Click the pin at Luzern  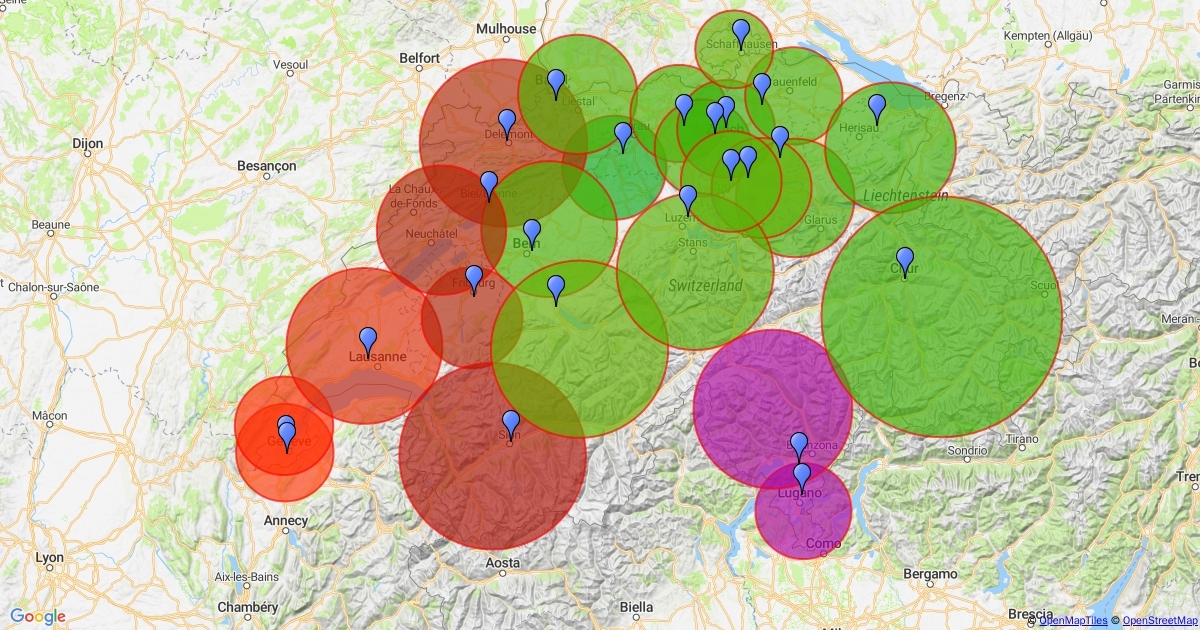(688, 198)
